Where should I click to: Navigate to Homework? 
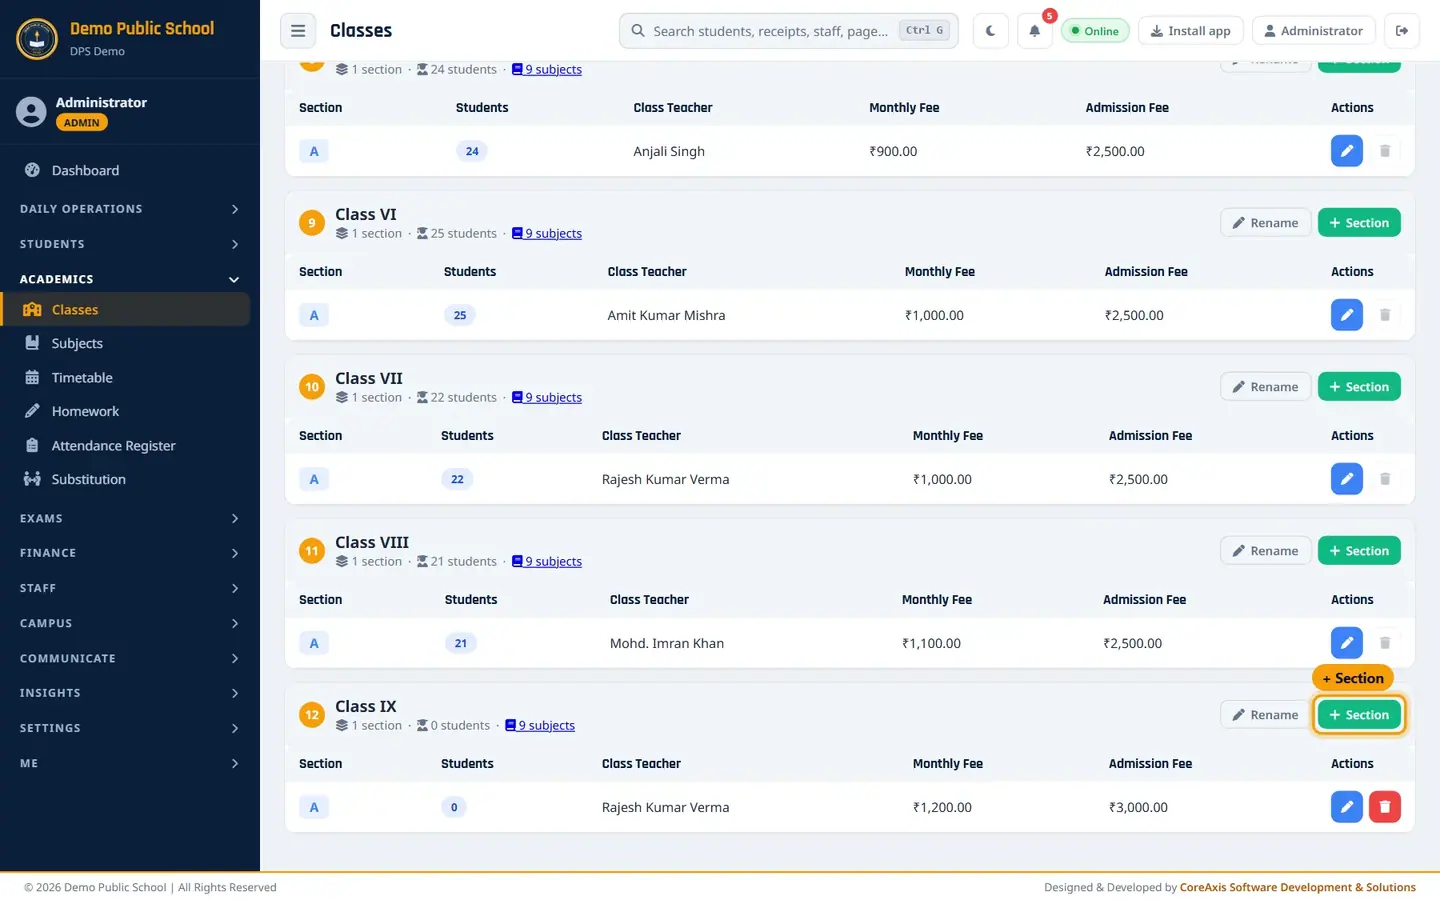pos(126,411)
